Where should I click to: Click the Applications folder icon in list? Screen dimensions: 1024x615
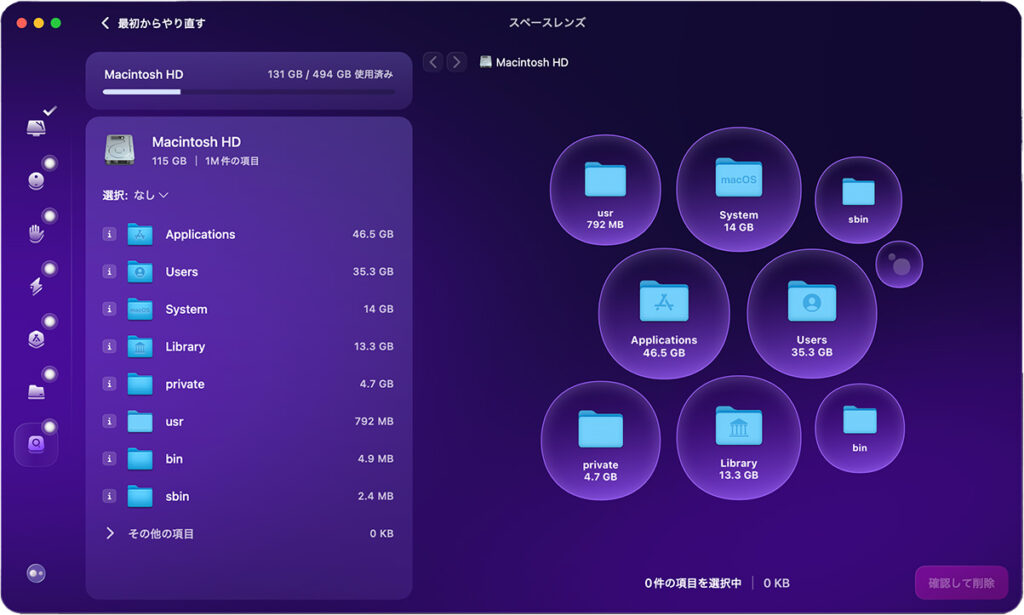(x=140, y=234)
